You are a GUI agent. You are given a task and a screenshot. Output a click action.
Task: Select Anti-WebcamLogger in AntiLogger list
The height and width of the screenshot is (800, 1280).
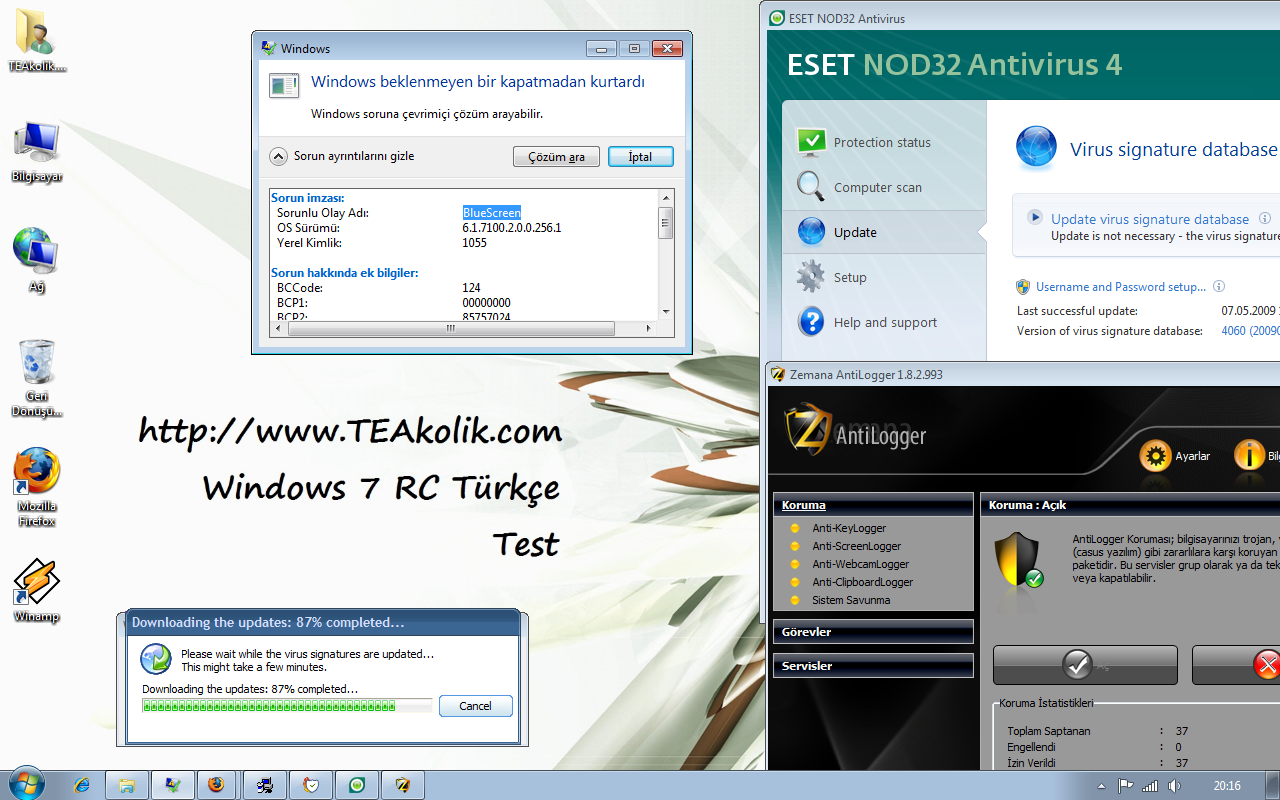click(x=861, y=564)
